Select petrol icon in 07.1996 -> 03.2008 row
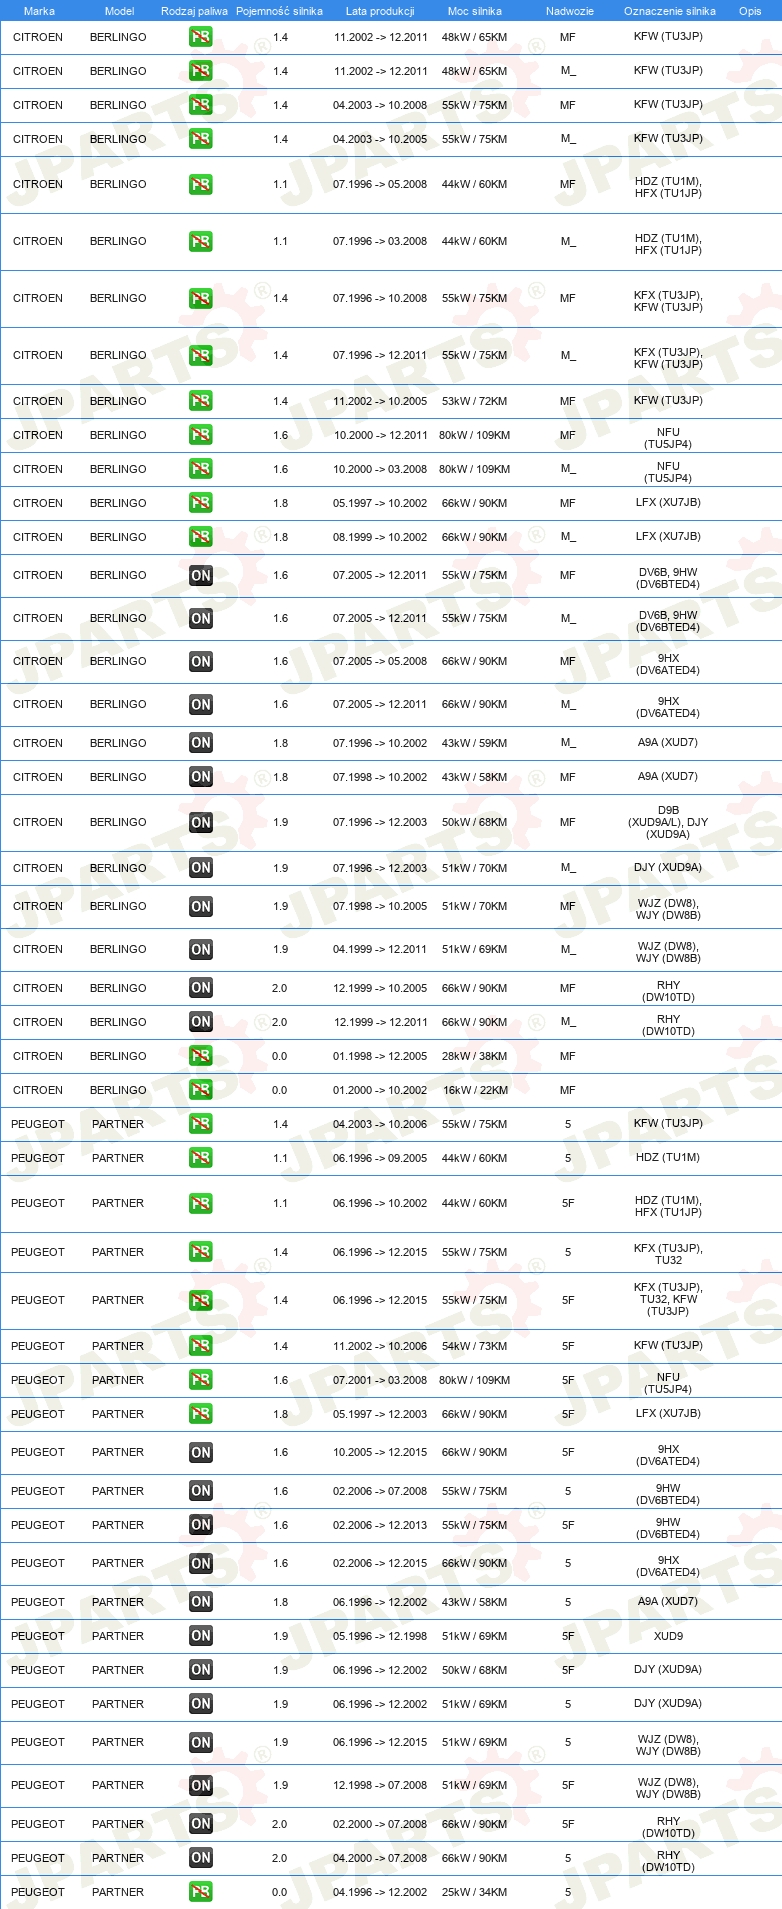Screen dimensions: 782x1909 [x=201, y=241]
